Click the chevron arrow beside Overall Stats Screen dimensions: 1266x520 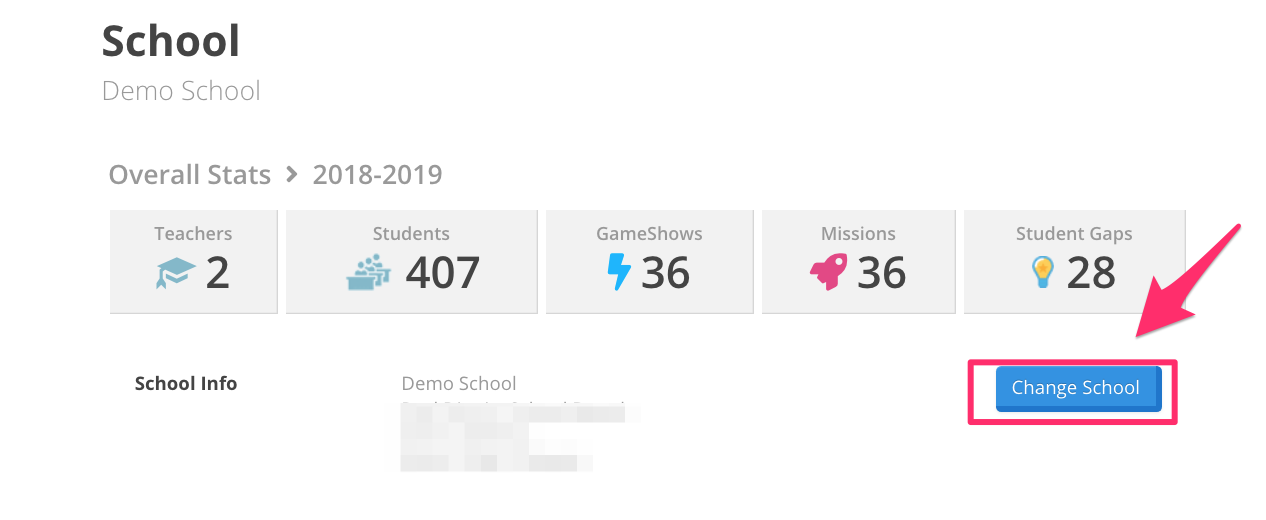click(292, 174)
